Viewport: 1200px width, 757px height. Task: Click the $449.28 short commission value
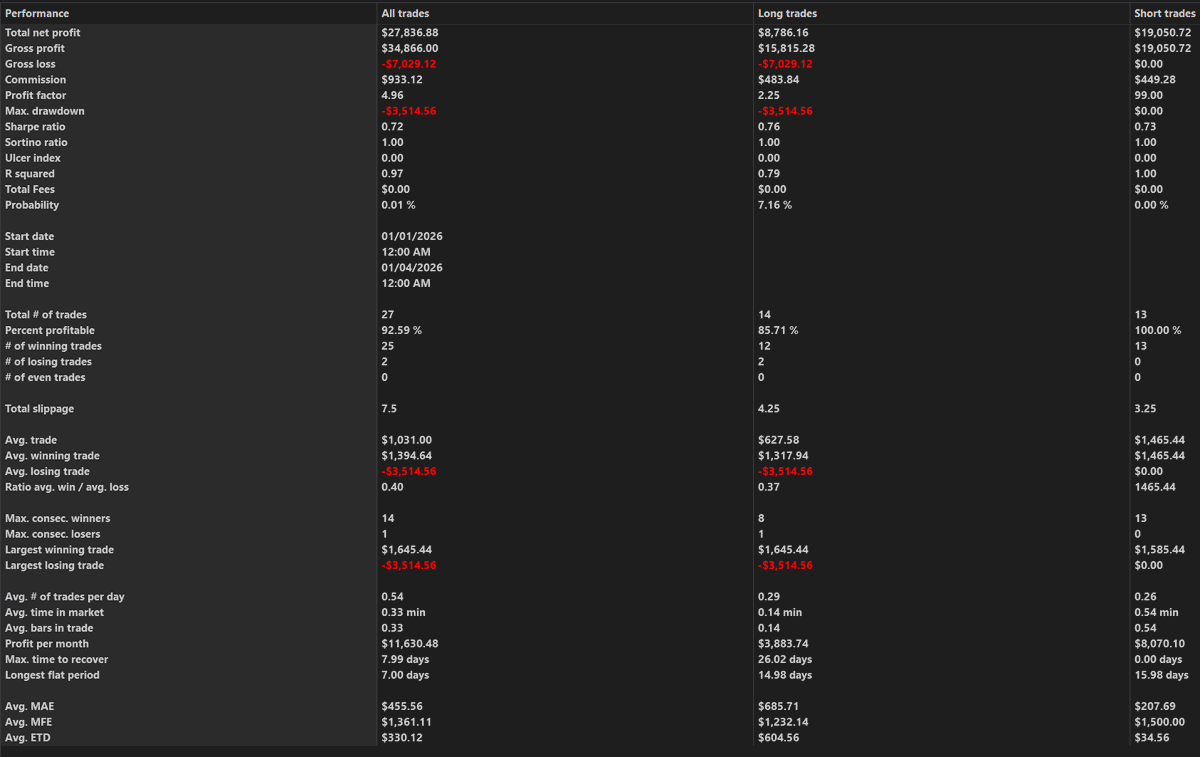pyautogui.click(x=1157, y=80)
